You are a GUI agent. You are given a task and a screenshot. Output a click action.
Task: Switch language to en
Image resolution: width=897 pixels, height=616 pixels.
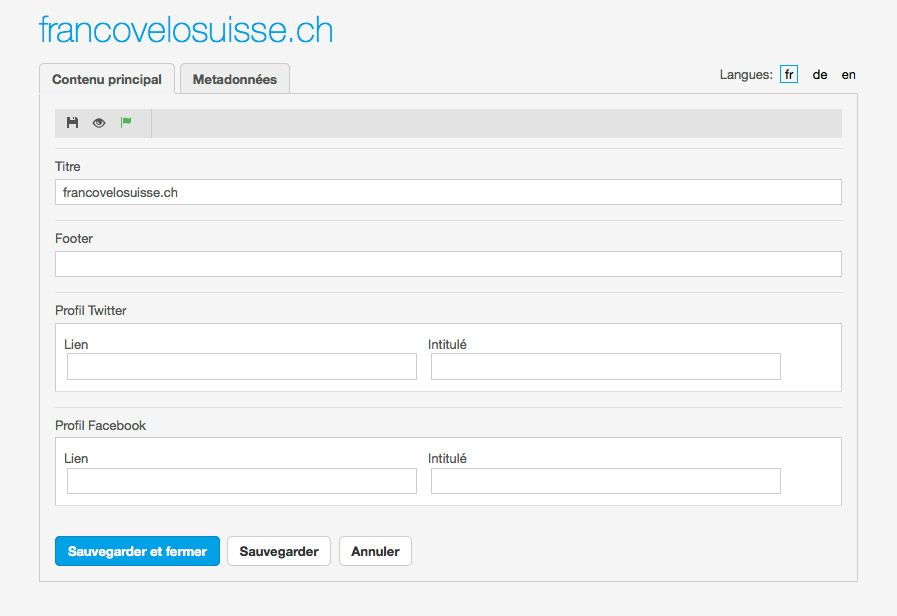[848, 74]
